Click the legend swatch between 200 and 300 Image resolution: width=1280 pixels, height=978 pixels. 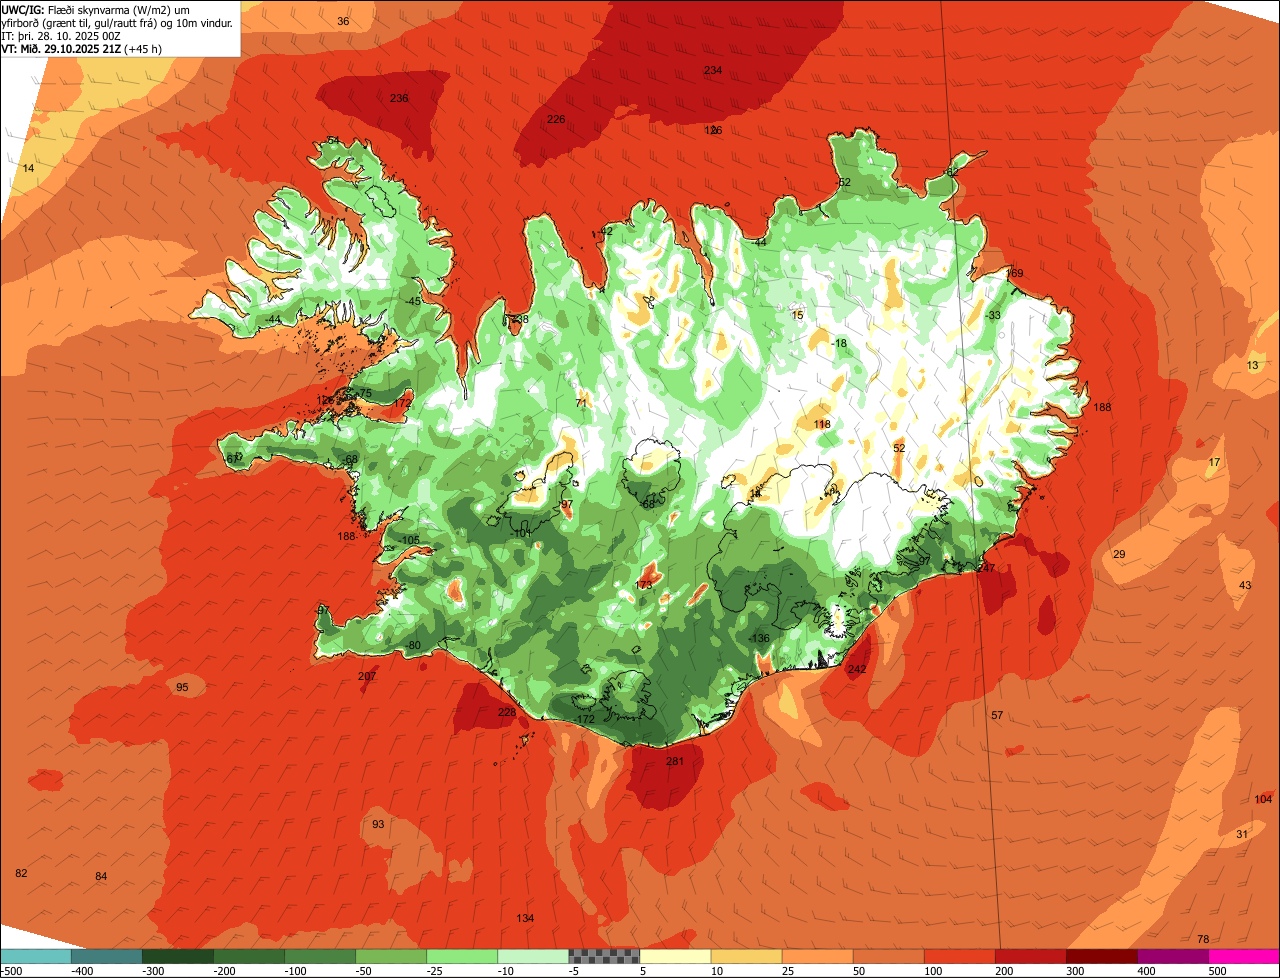point(1031,956)
